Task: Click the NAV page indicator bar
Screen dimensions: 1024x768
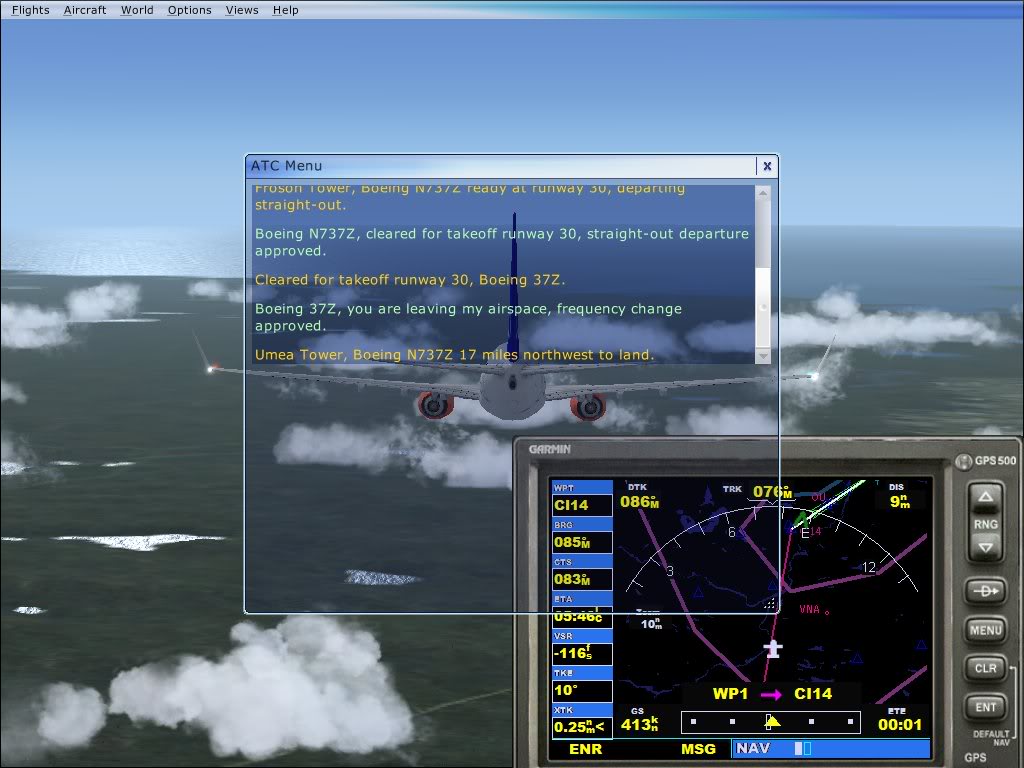Action: (x=830, y=748)
